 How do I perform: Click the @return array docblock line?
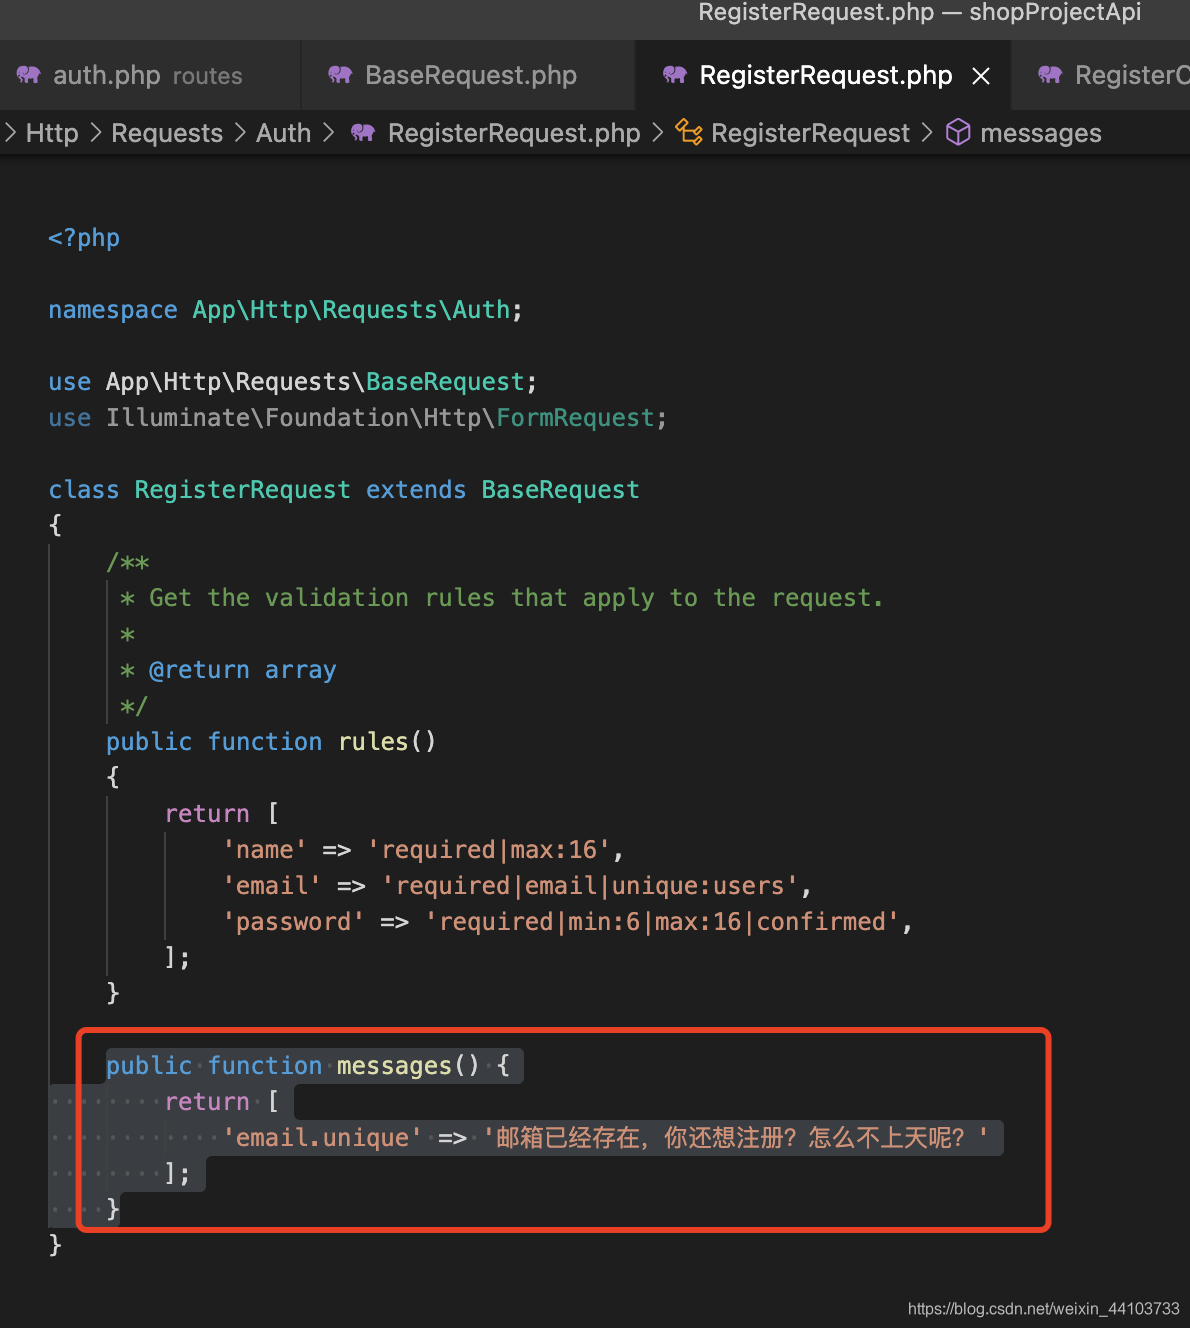[x=228, y=670]
